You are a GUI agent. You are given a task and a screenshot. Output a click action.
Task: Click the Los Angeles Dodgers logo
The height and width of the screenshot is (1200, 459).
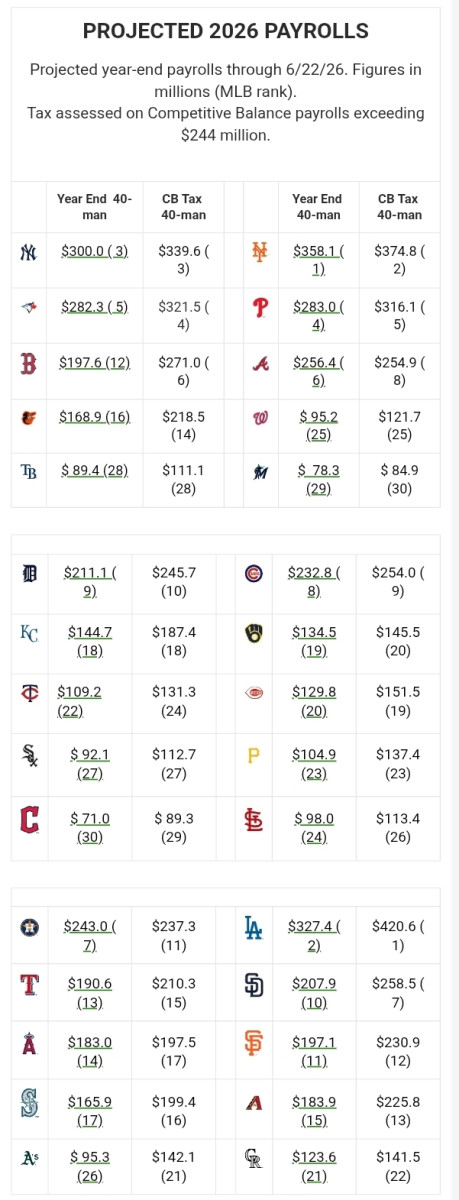[254, 928]
